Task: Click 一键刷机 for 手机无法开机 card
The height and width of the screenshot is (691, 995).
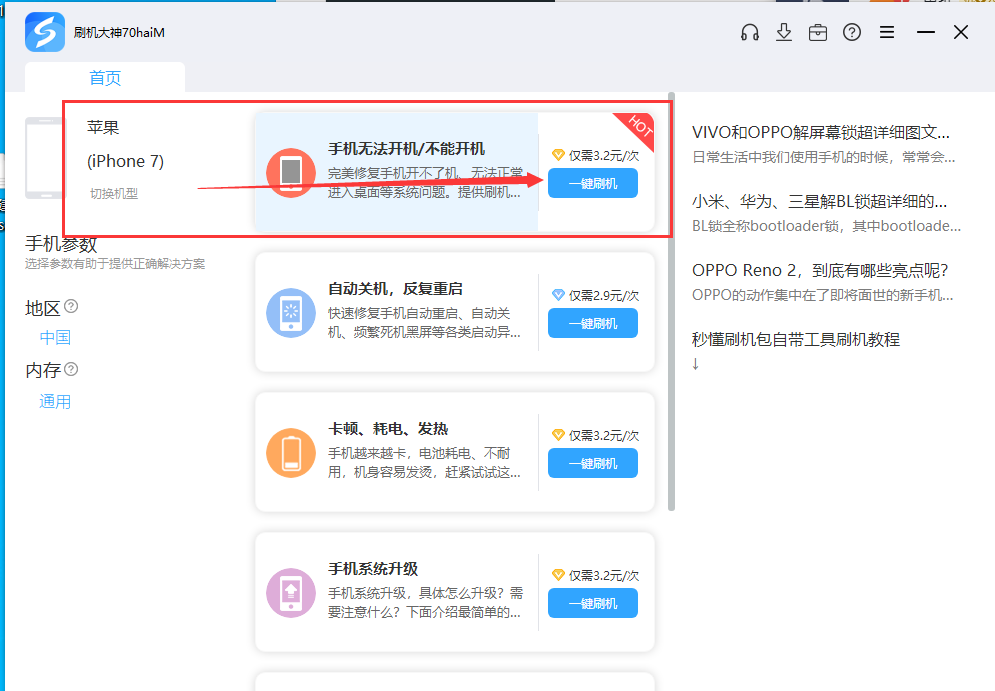Action: click(x=593, y=183)
